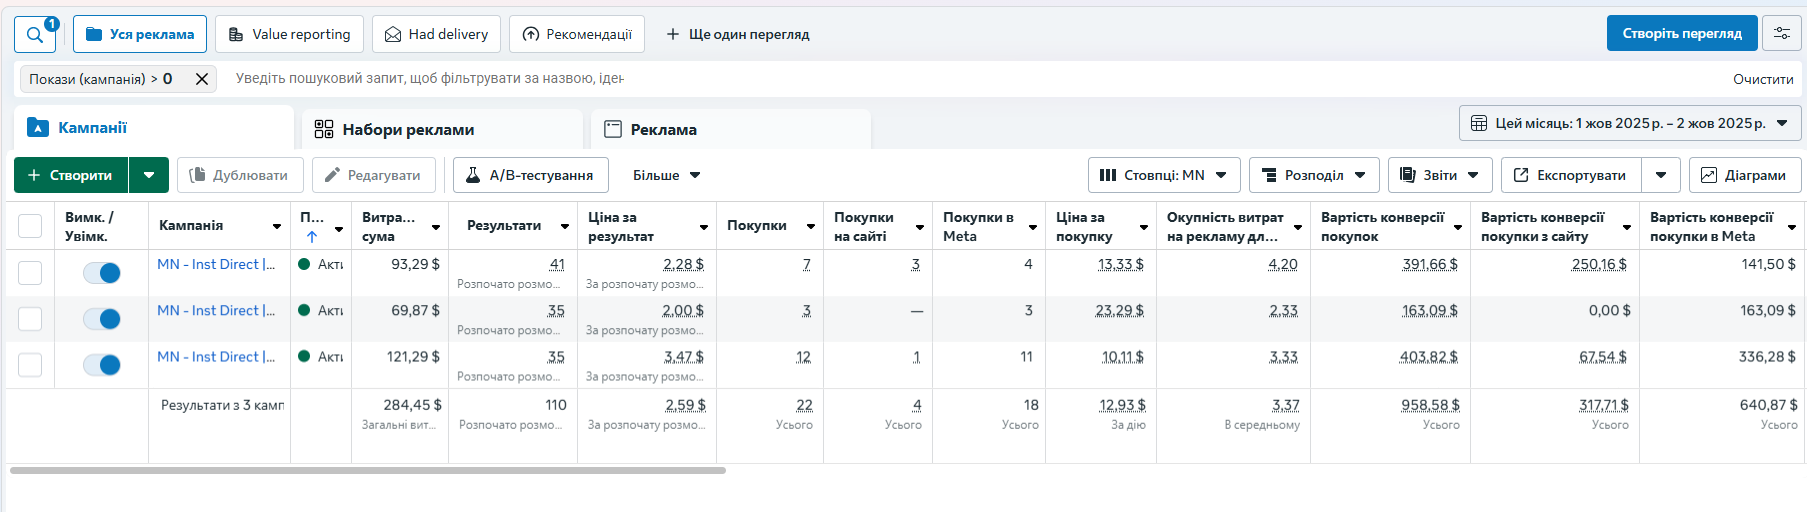Select the Value reporting view
Viewport: 1807px width, 512px height.
tap(289, 34)
